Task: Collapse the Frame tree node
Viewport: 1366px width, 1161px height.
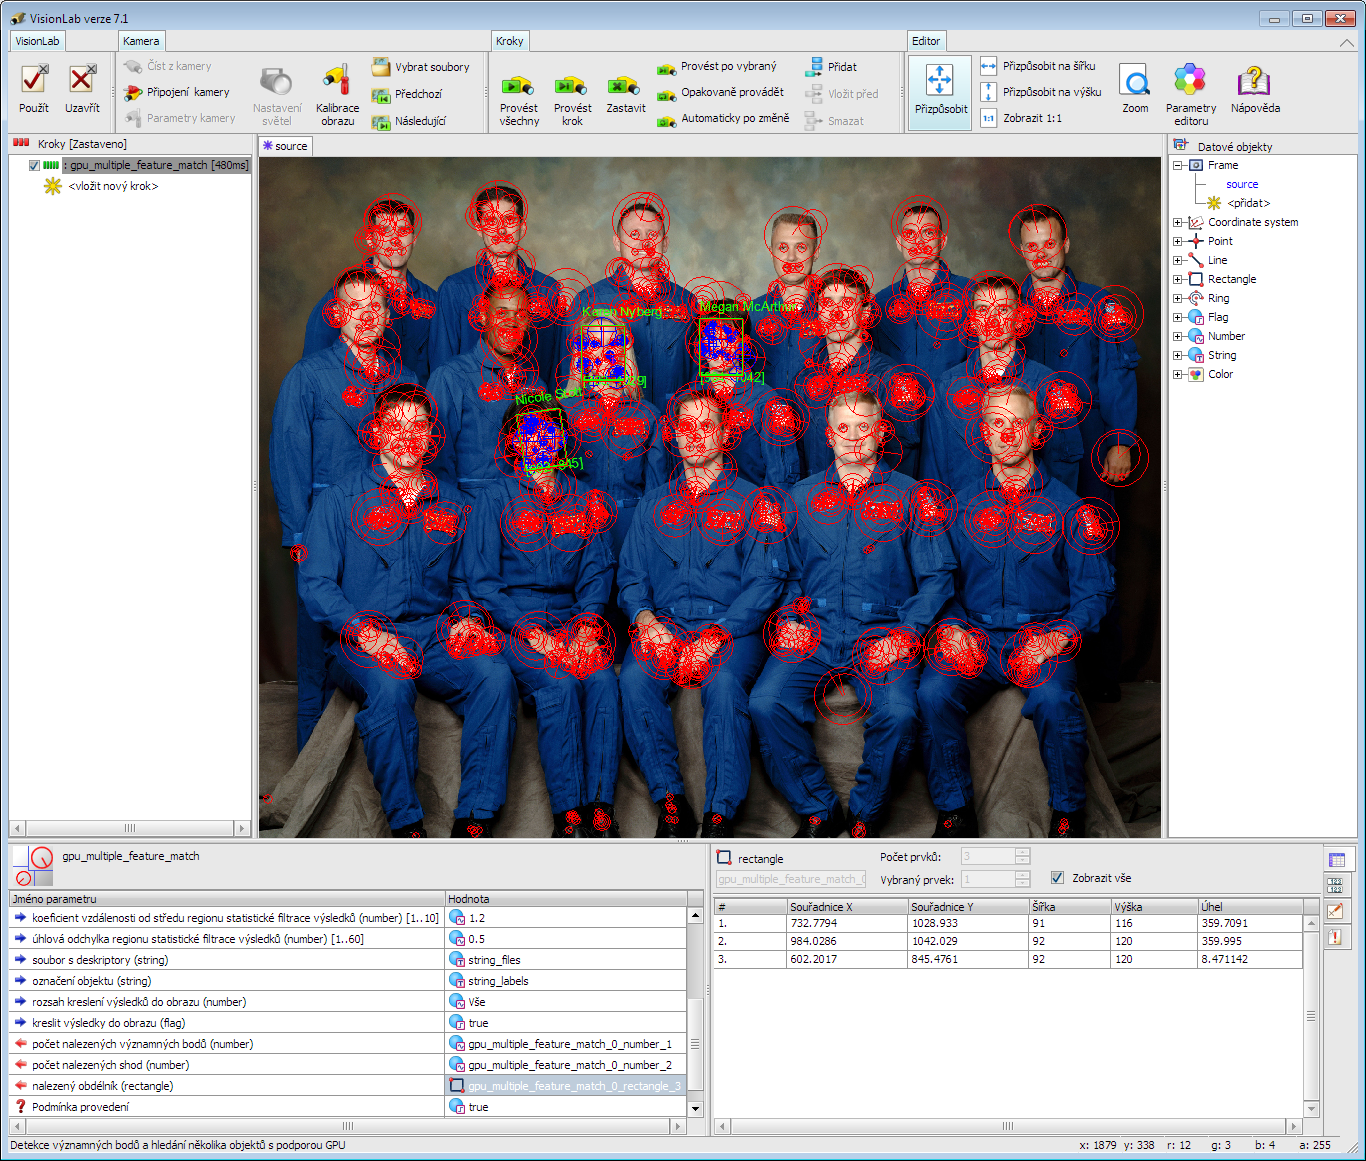Action: coord(1177,166)
